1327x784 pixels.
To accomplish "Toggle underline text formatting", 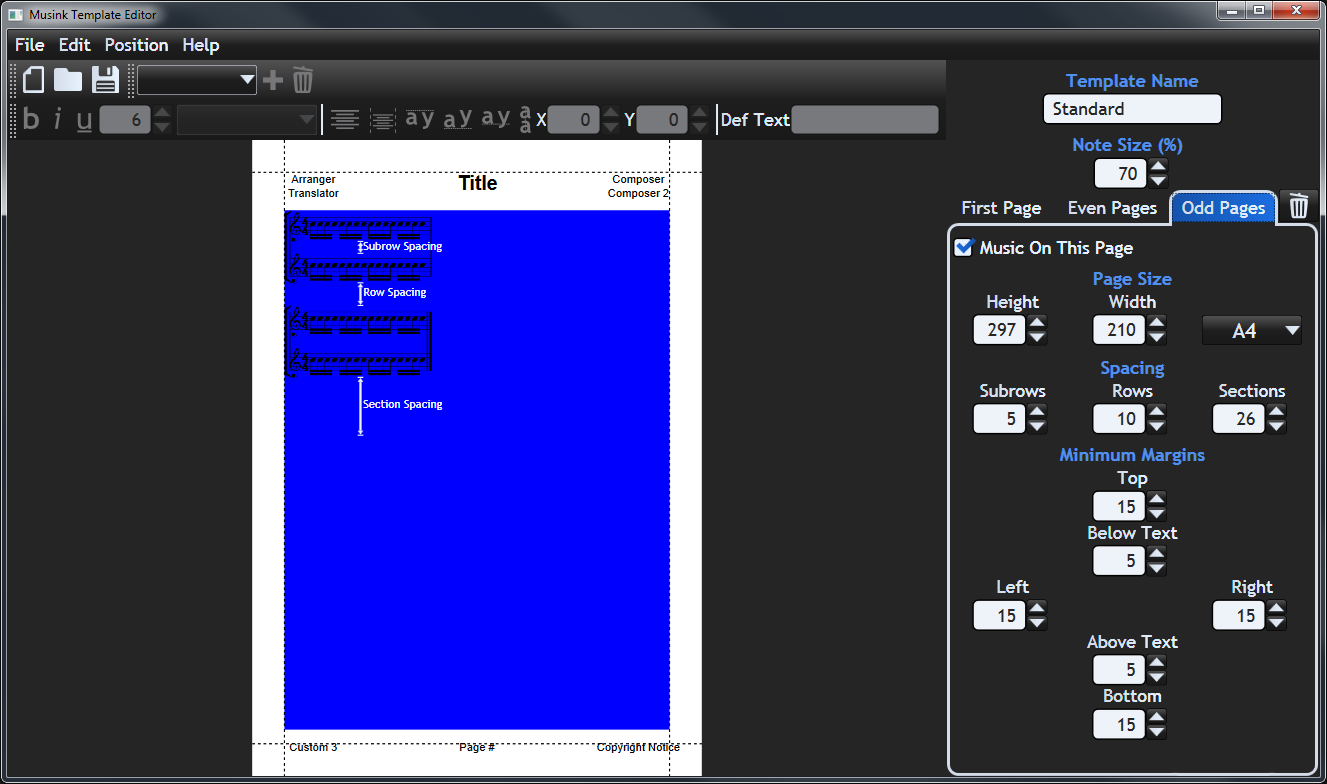I will tap(84, 120).
